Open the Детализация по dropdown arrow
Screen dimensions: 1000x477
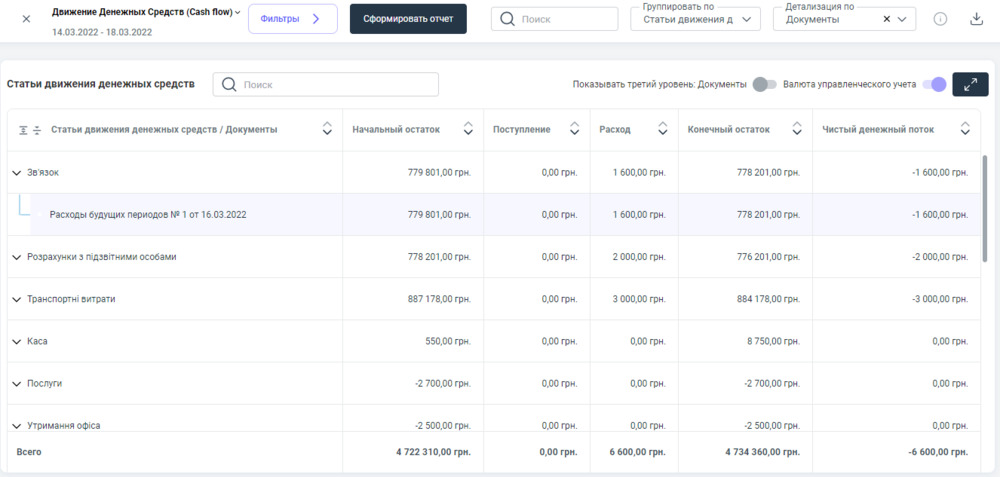(x=904, y=19)
